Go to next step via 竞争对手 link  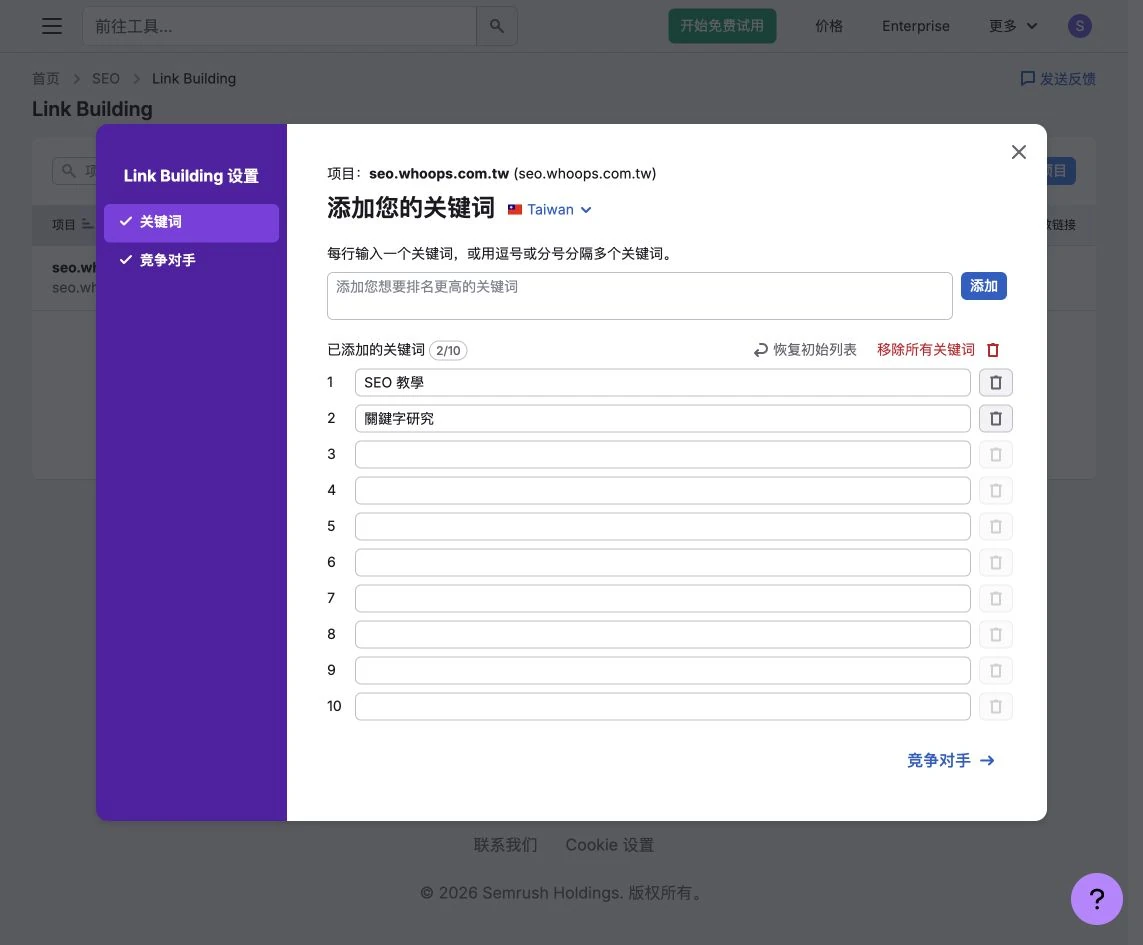point(951,761)
